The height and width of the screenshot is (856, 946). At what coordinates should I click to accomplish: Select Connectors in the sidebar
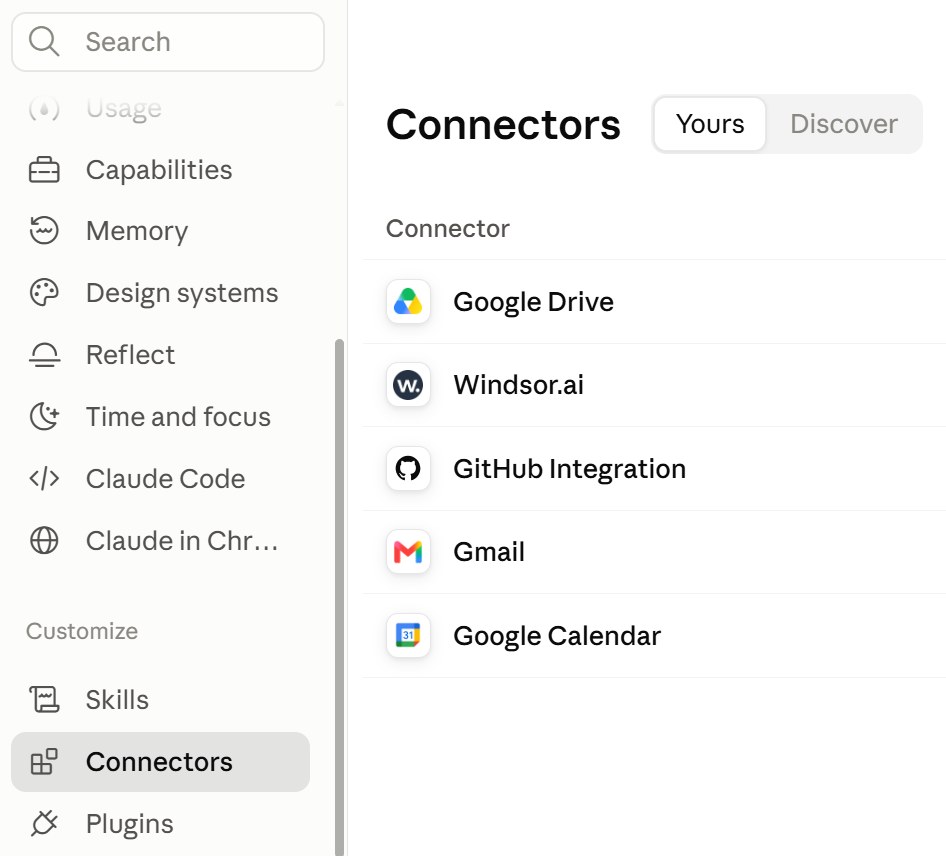coord(160,762)
